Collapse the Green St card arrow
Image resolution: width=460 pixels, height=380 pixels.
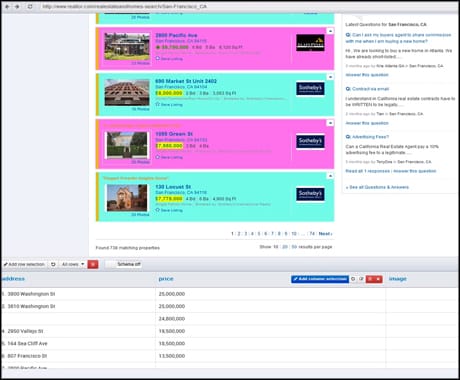[330, 123]
